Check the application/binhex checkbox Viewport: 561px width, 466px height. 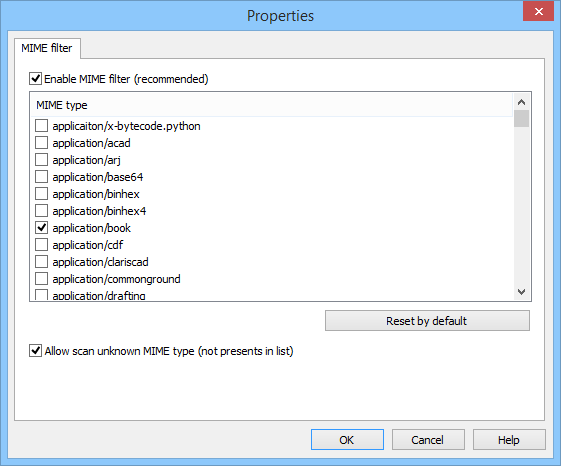[42, 194]
